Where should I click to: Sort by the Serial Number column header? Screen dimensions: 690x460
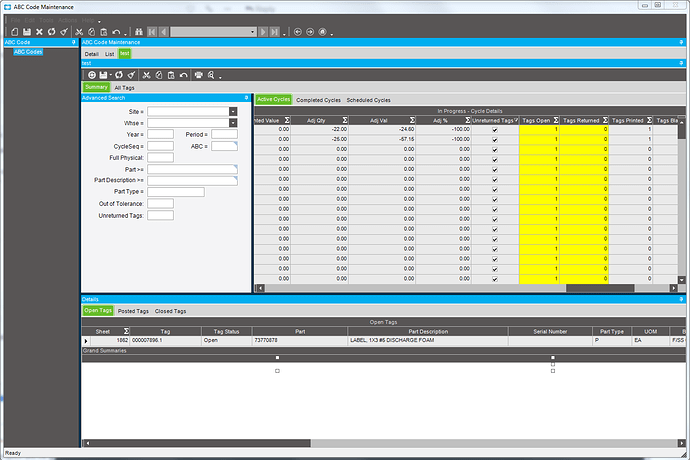[x=550, y=331]
